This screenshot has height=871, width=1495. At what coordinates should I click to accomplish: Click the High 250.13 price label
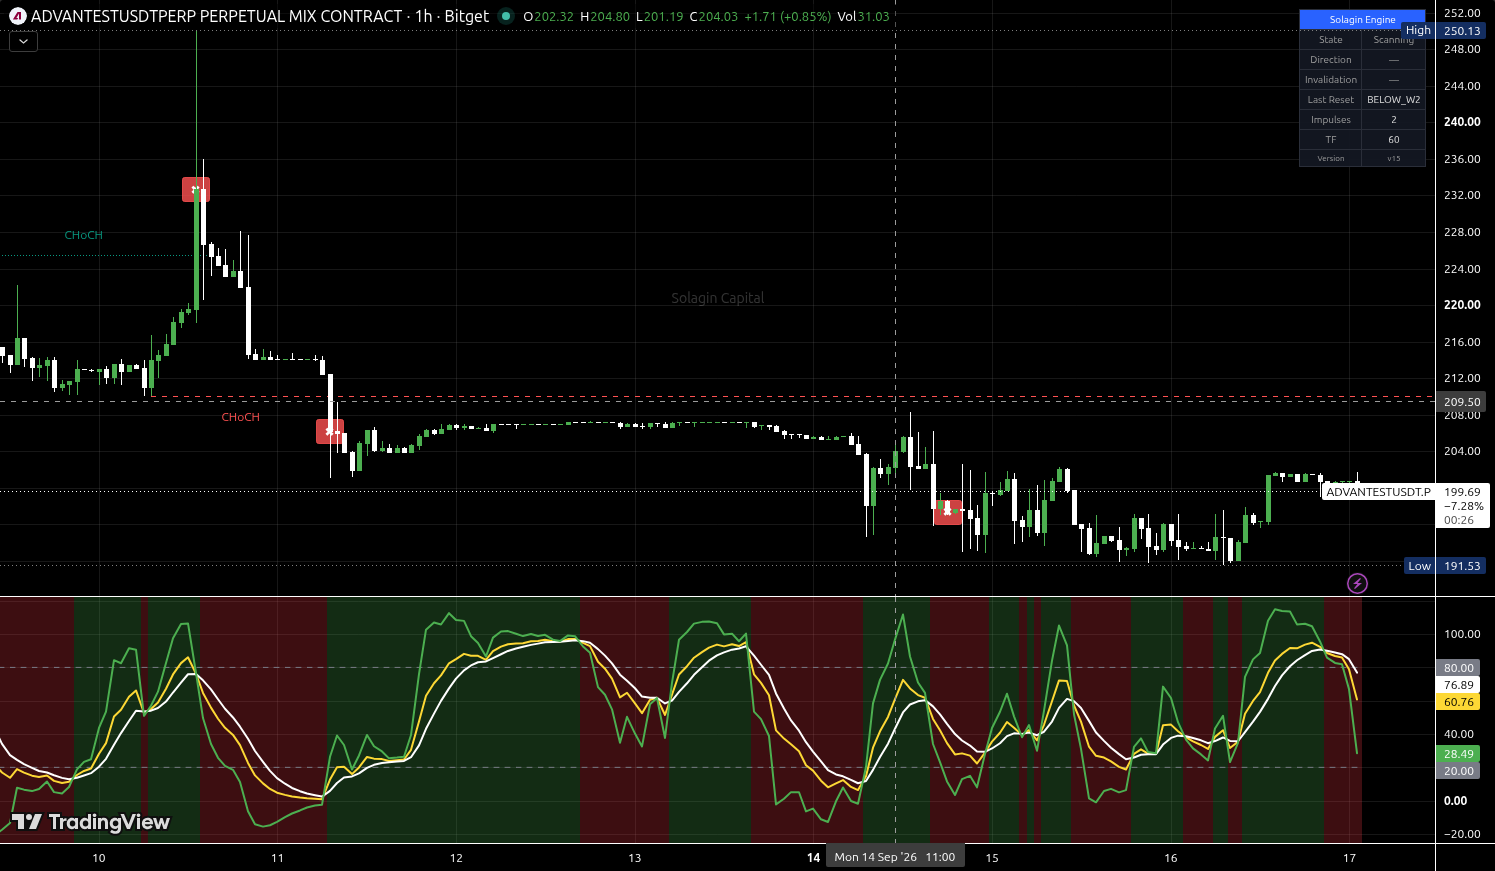(x=1444, y=31)
